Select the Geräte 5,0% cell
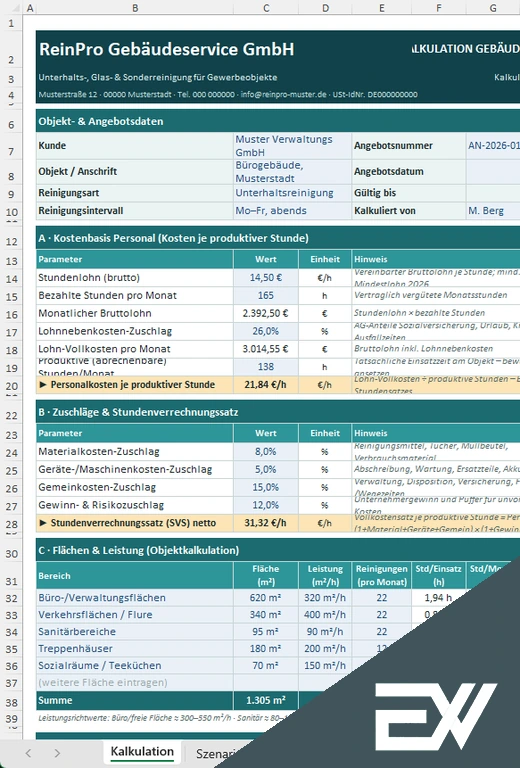 [x=266, y=469]
